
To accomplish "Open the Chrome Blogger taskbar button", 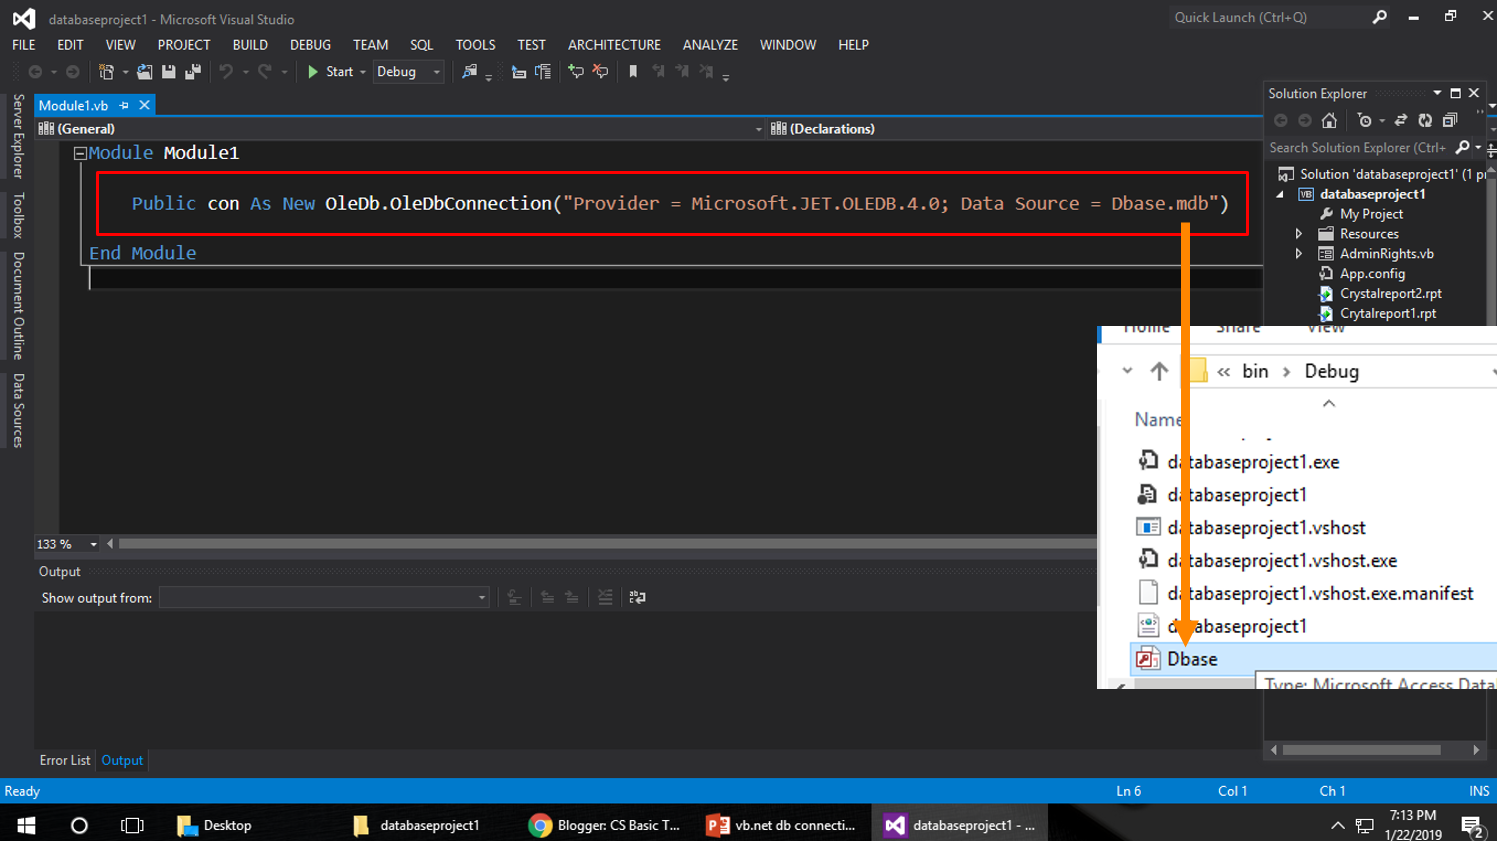I will point(606,825).
